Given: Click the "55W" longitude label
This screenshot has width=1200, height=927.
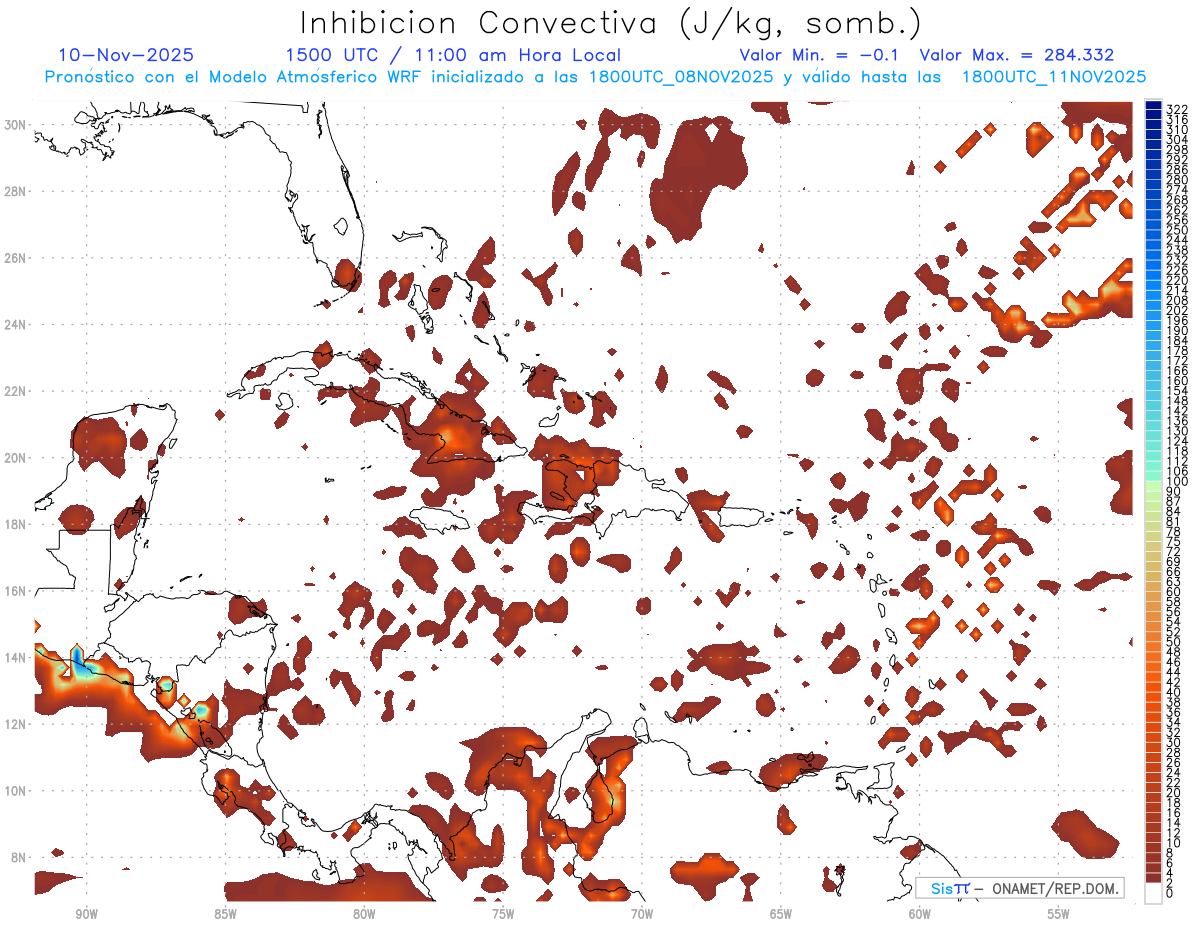Looking at the screenshot, I should click(1058, 913).
